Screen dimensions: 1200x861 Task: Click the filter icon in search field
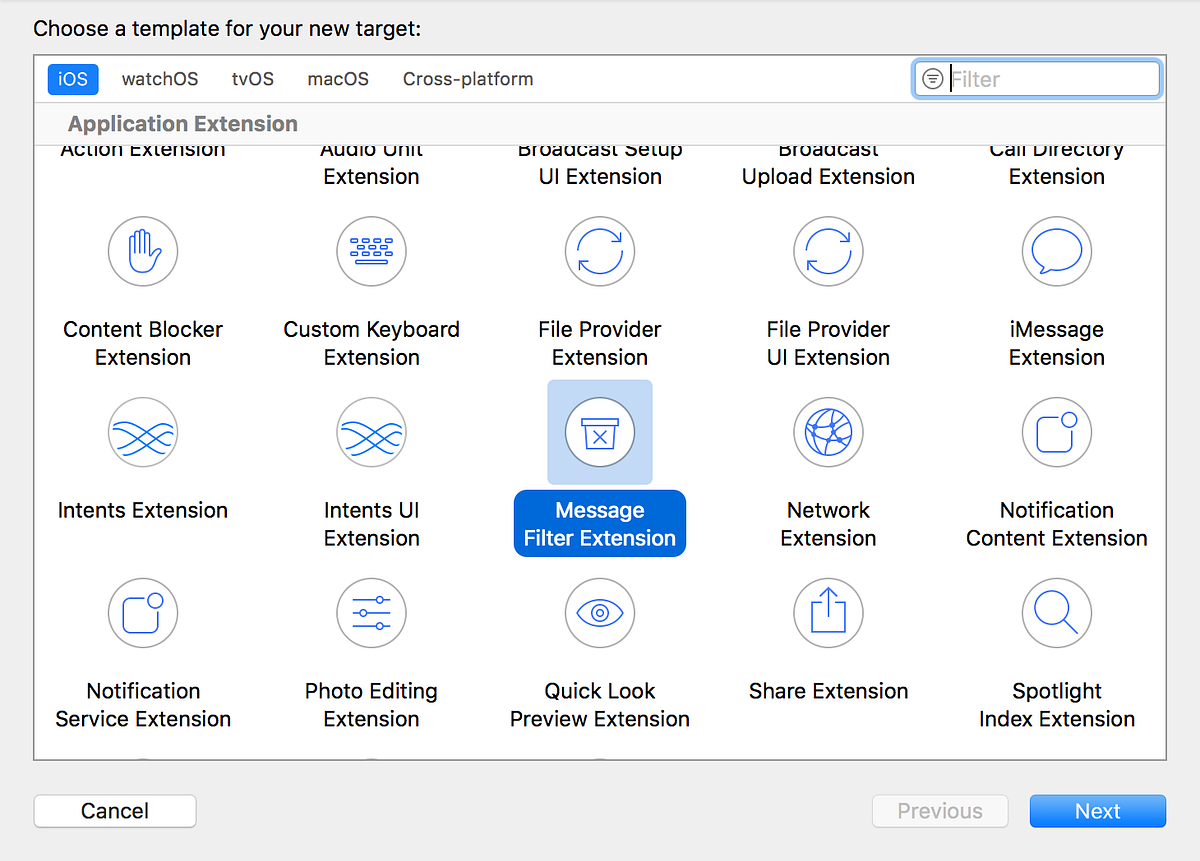click(932, 79)
